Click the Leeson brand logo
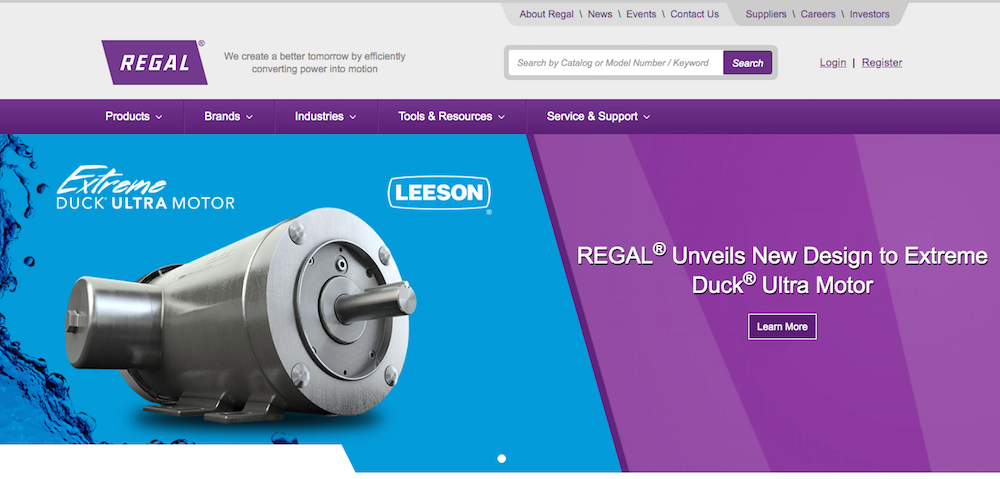Image resolution: width=1000 pixels, height=479 pixels. pyautogui.click(x=439, y=193)
